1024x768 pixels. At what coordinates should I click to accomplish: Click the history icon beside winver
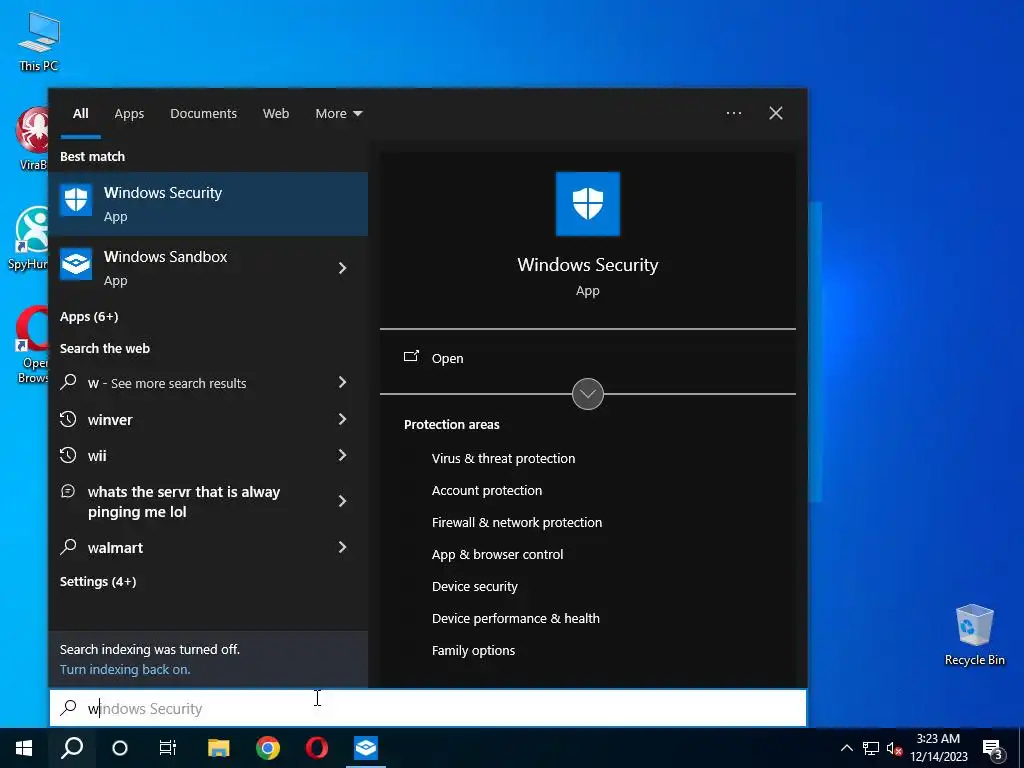click(68, 419)
